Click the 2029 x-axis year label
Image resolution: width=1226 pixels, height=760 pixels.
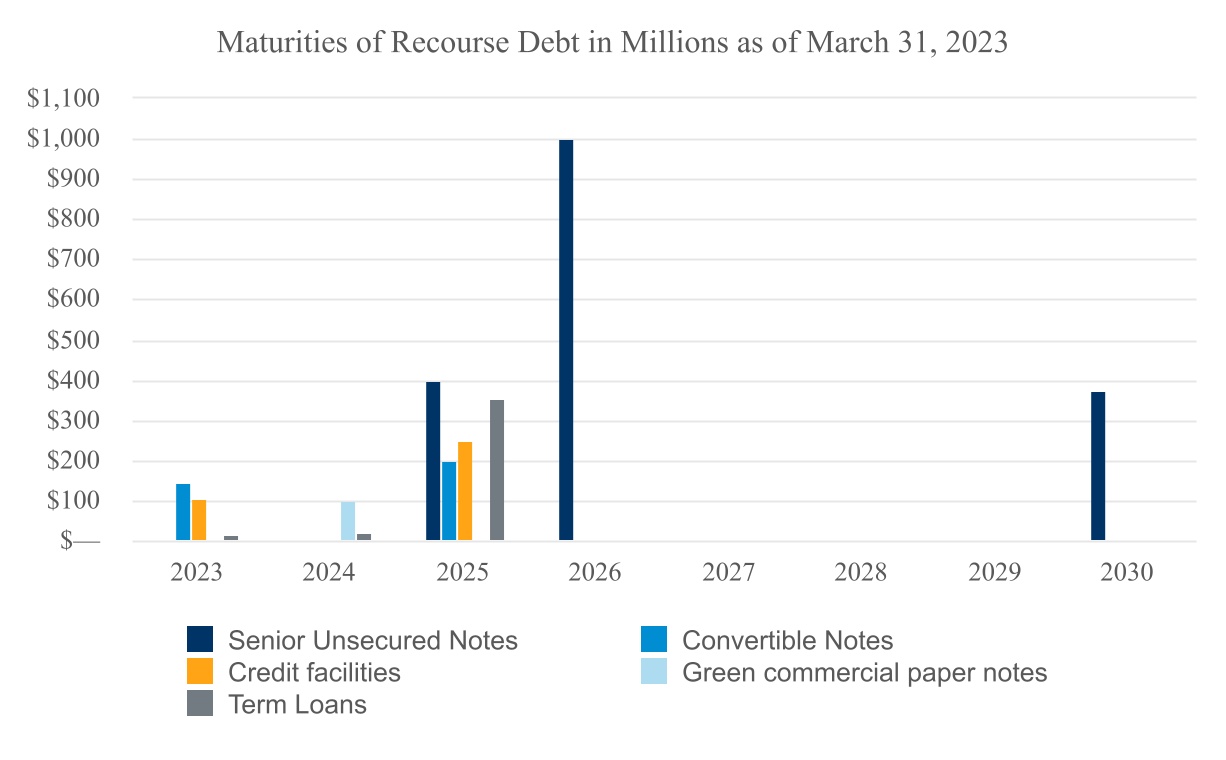[x=994, y=573]
